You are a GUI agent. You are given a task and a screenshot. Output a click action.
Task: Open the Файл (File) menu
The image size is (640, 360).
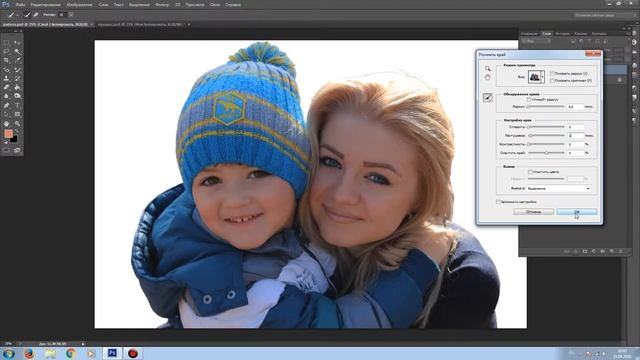(x=20, y=5)
